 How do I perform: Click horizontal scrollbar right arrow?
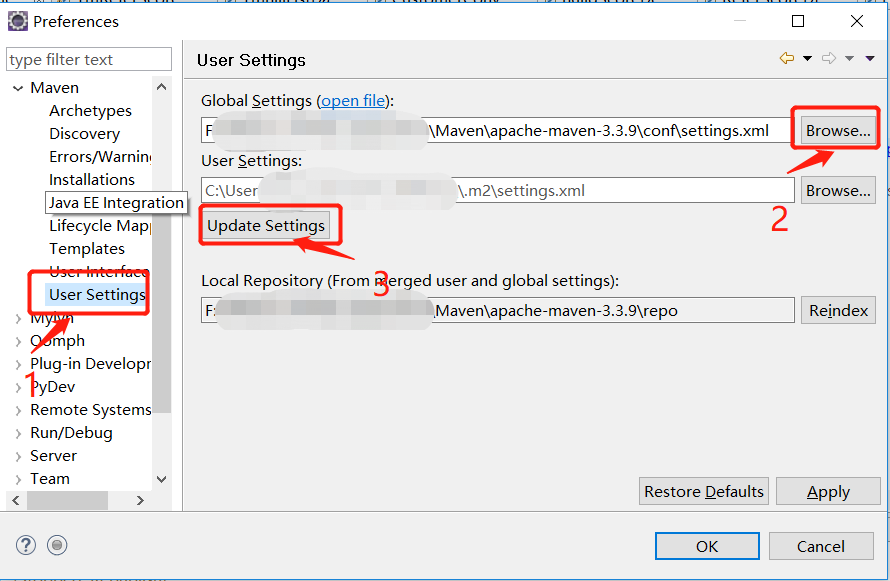[x=140, y=500]
